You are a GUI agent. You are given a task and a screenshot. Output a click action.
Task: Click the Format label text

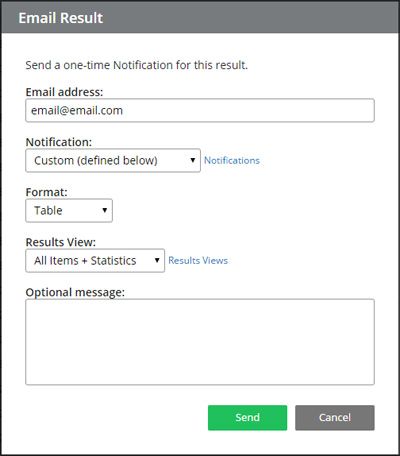coord(46,192)
